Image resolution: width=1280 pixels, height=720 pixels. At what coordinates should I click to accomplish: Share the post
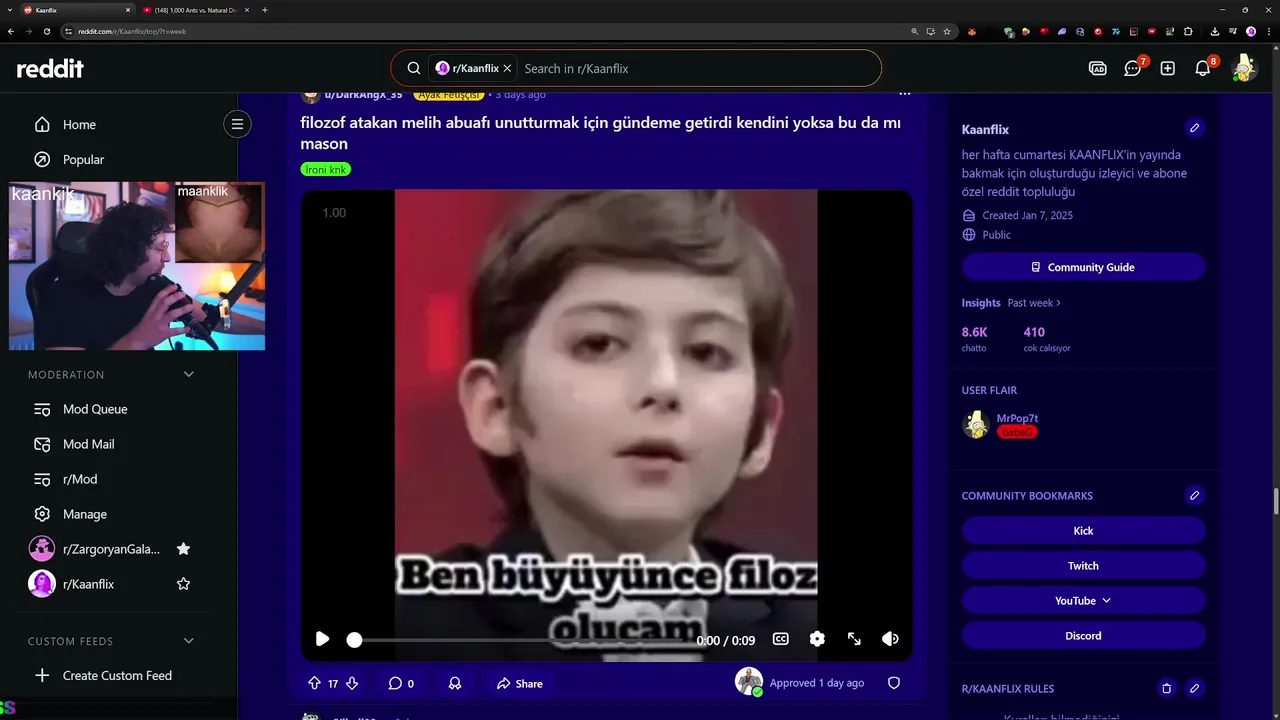(519, 683)
